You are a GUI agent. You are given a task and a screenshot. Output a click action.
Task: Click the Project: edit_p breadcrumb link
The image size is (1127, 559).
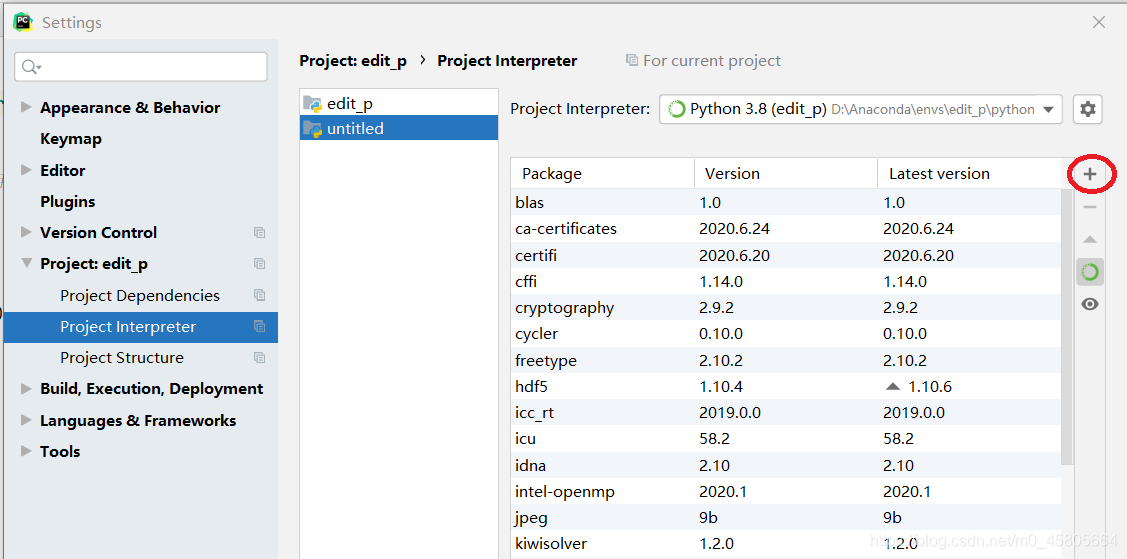point(353,61)
